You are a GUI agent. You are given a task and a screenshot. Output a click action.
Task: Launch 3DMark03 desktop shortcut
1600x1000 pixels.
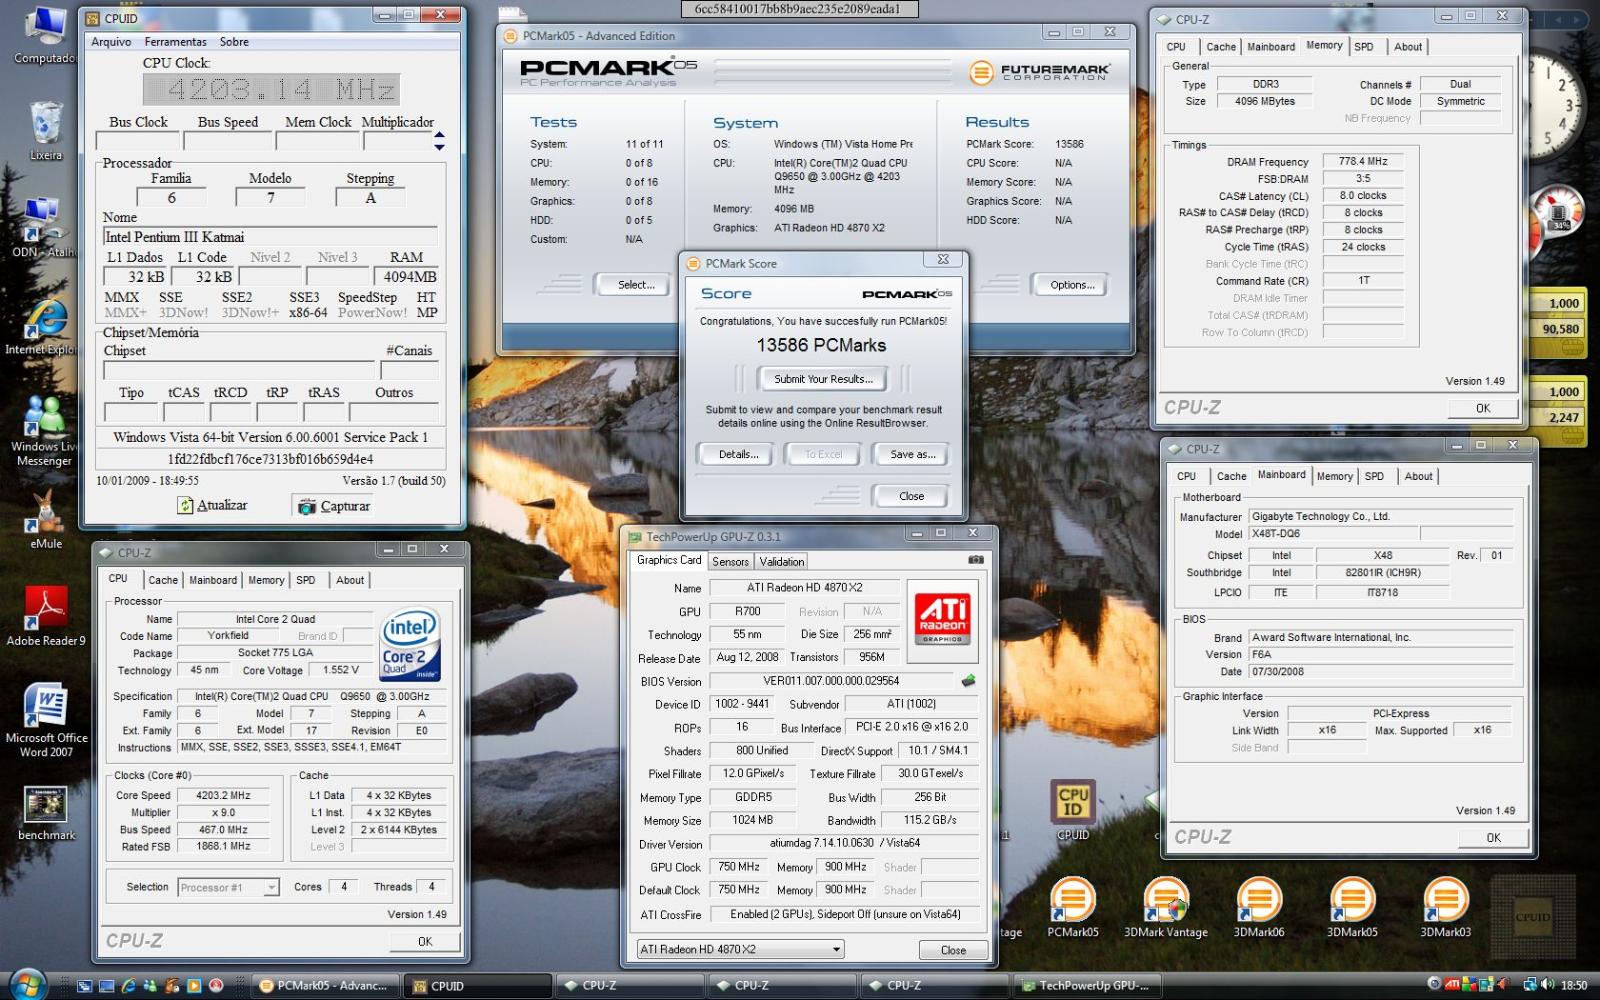(1445, 907)
